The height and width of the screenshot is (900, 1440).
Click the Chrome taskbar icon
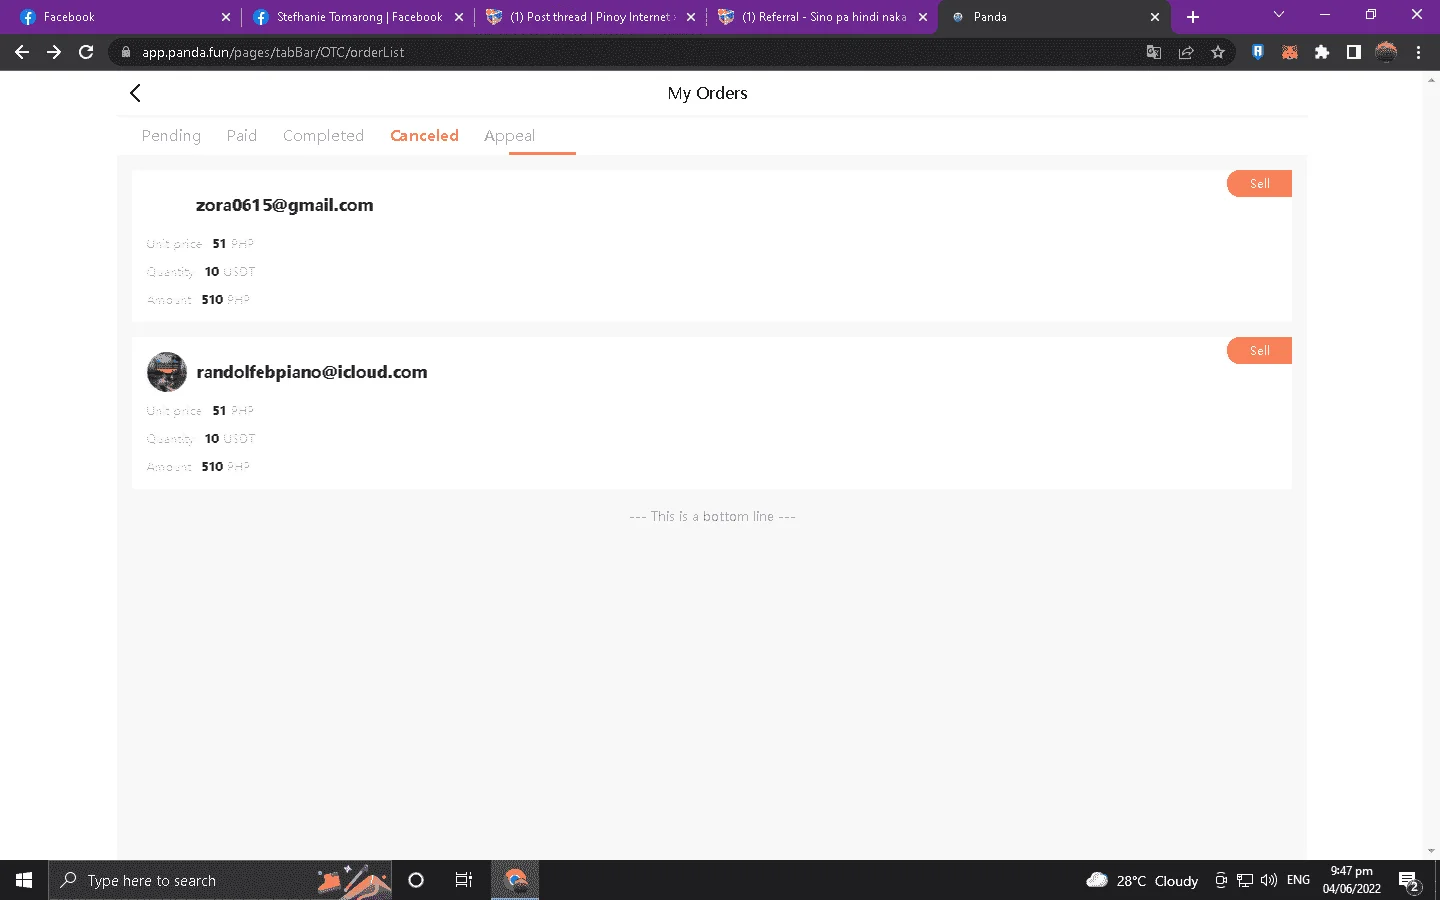(x=515, y=880)
